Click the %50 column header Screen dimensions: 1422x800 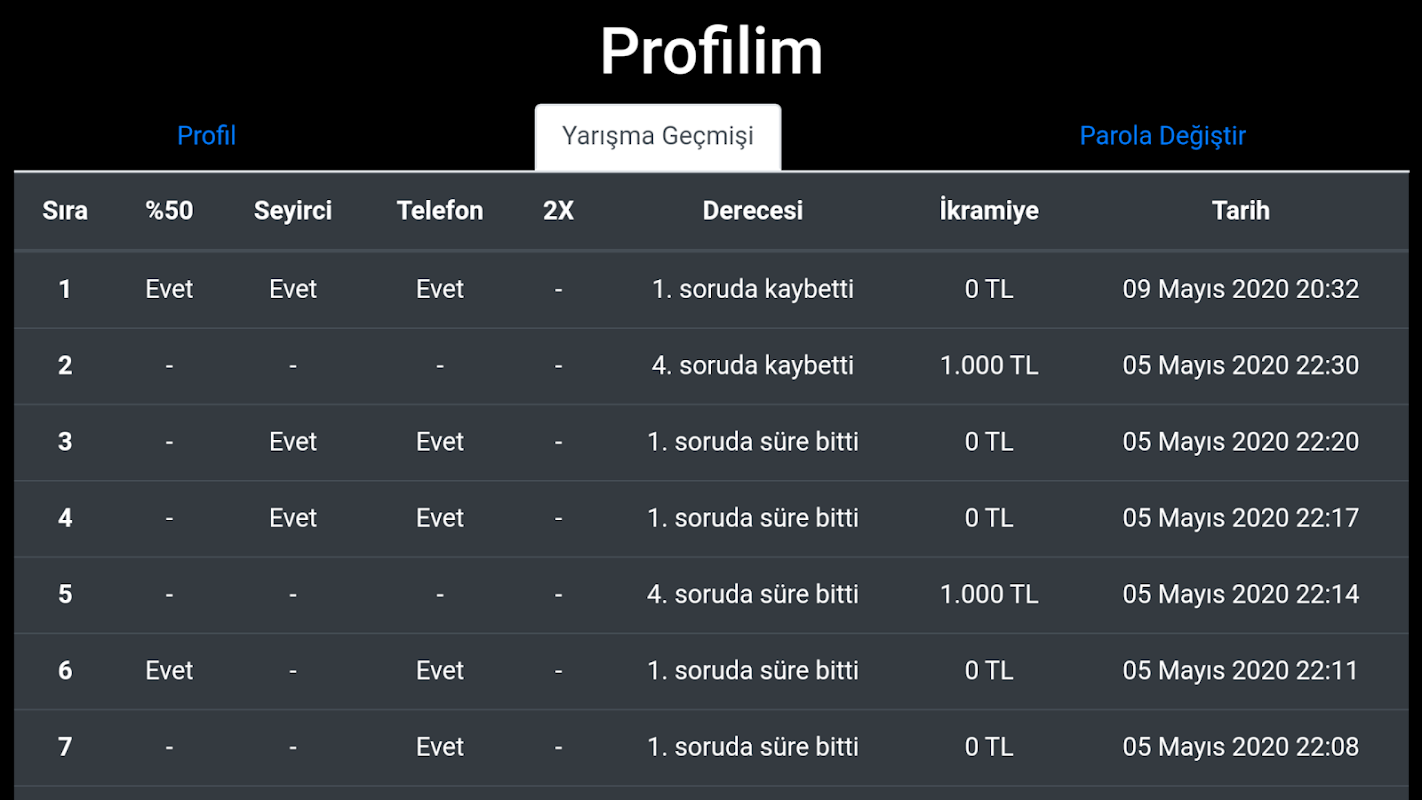coord(169,210)
